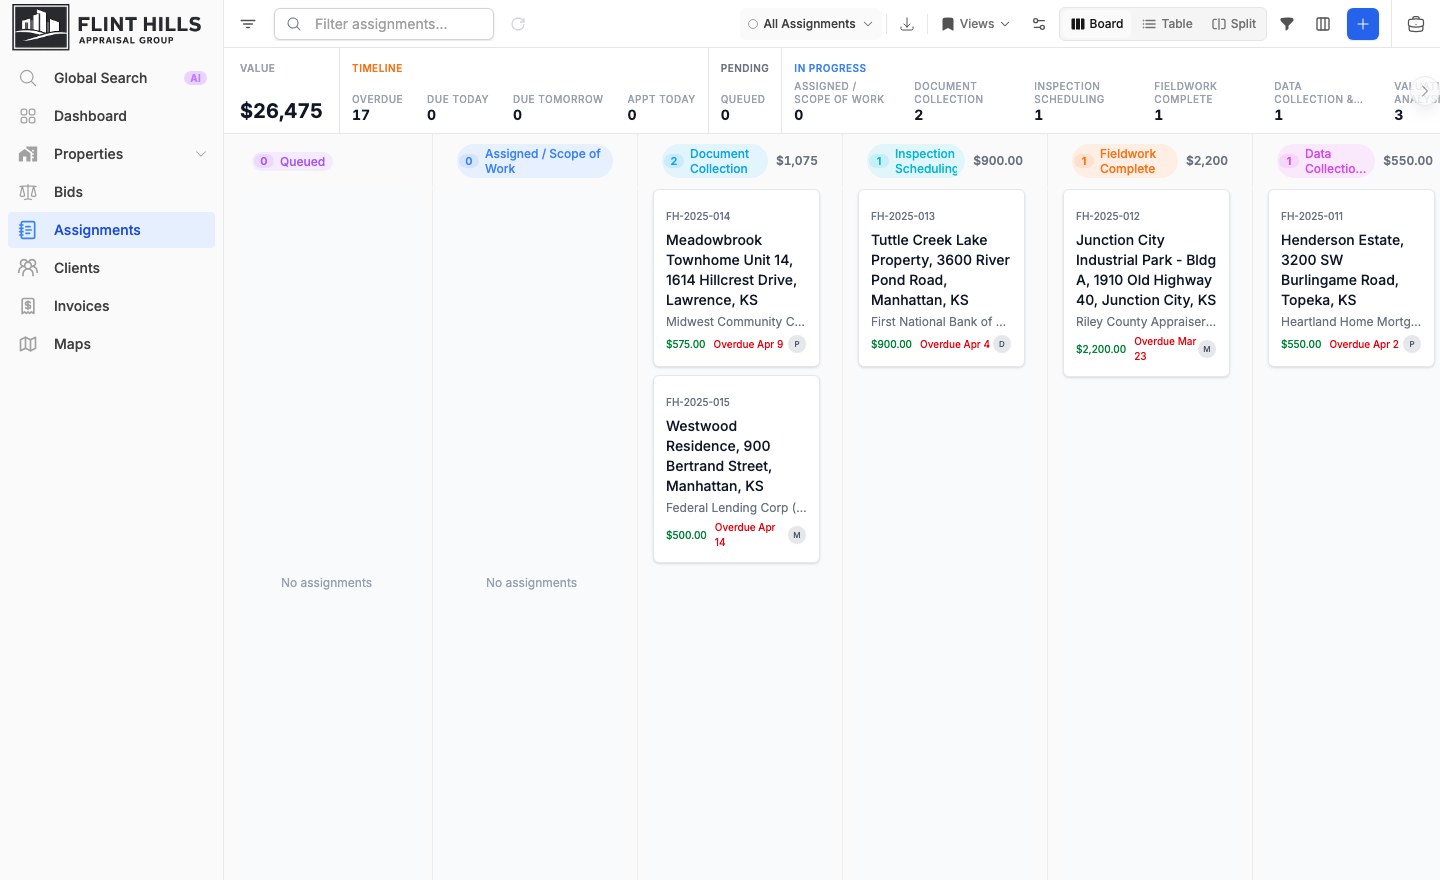Switch to Table view
This screenshot has height=880, width=1440.
click(x=1167, y=24)
